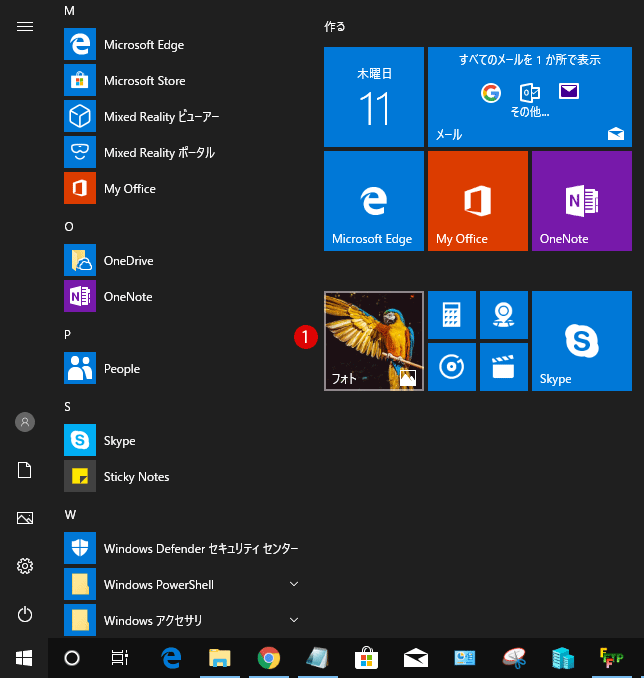Open My Office in the app list

click(x=182, y=188)
